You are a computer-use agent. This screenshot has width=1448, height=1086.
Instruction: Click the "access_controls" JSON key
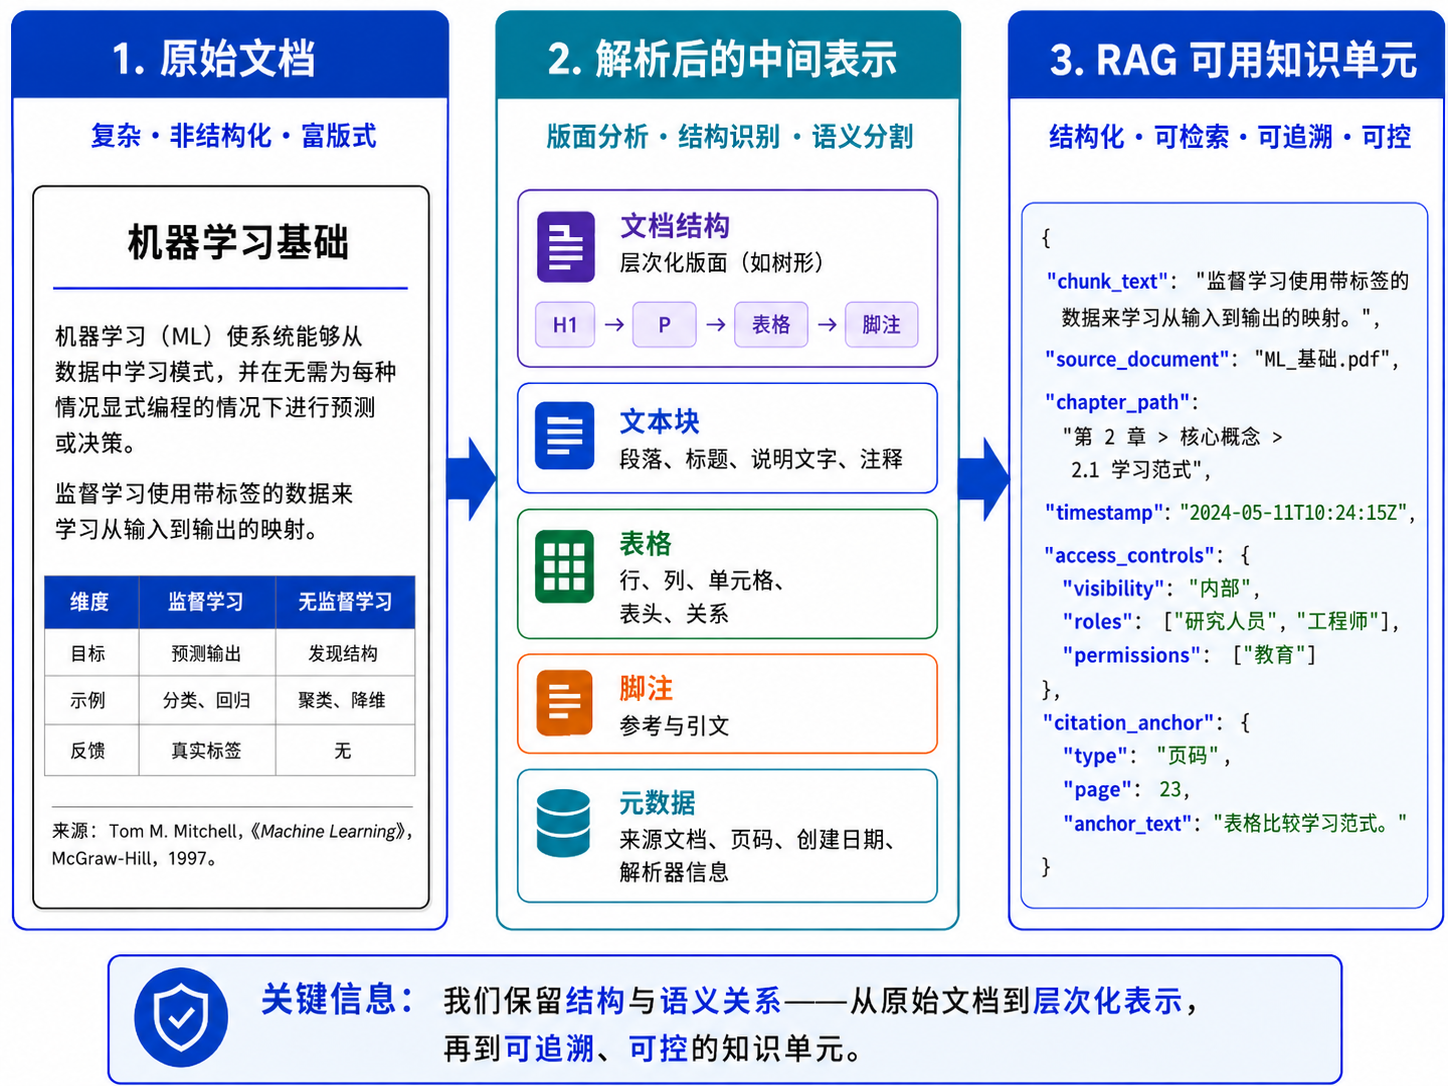pos(1129,555)
